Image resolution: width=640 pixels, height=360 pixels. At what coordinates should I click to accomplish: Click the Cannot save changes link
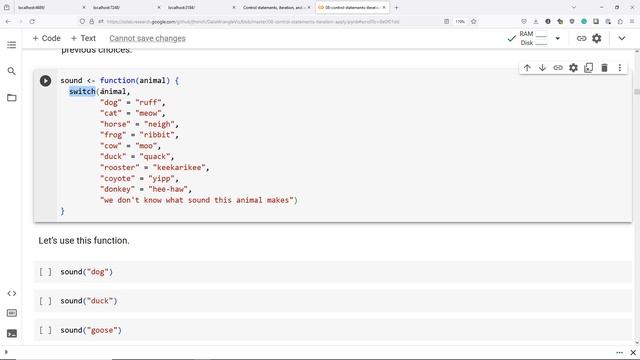click(147, 38)
